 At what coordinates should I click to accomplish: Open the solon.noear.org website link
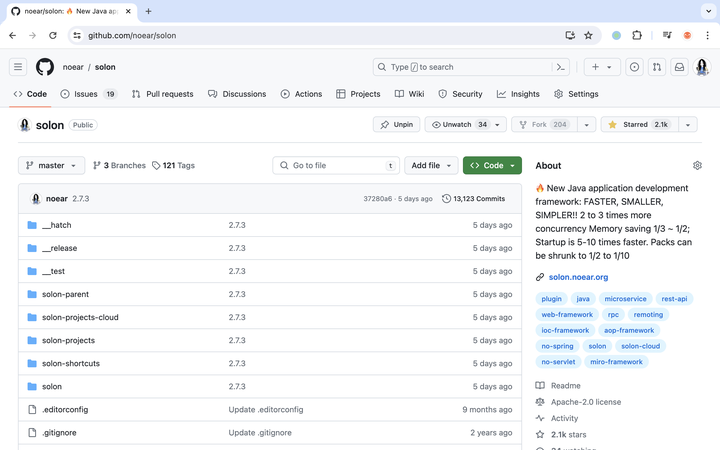578,277
